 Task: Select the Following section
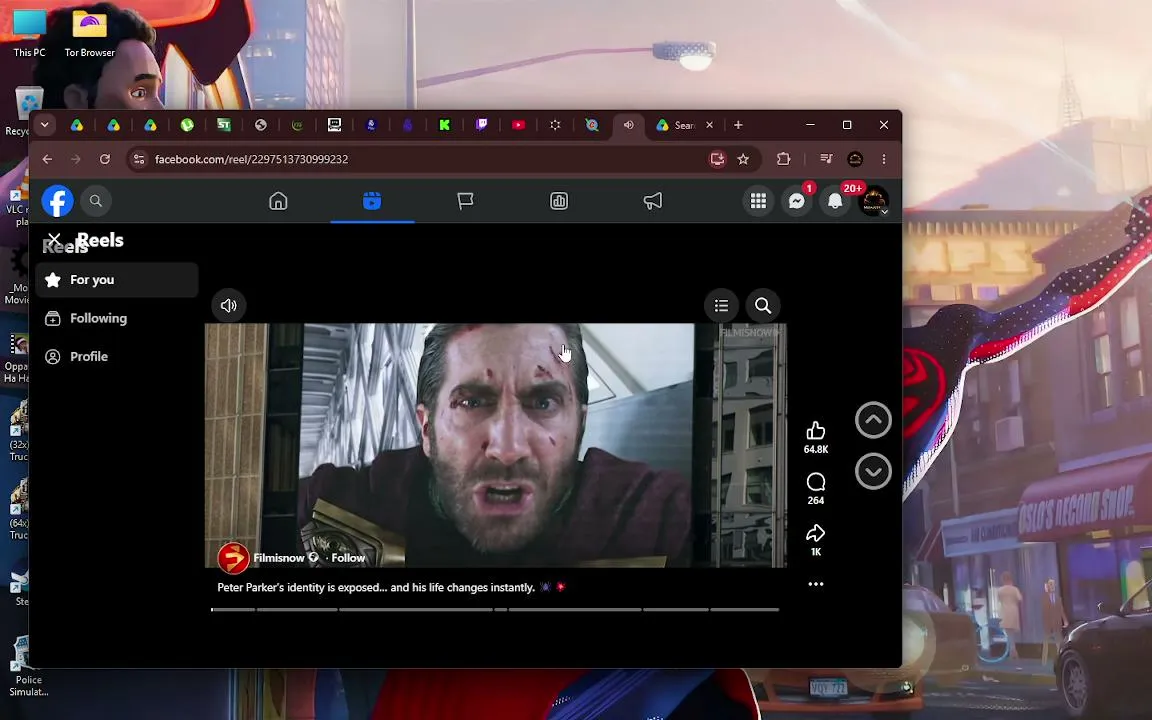pos(117,318)
